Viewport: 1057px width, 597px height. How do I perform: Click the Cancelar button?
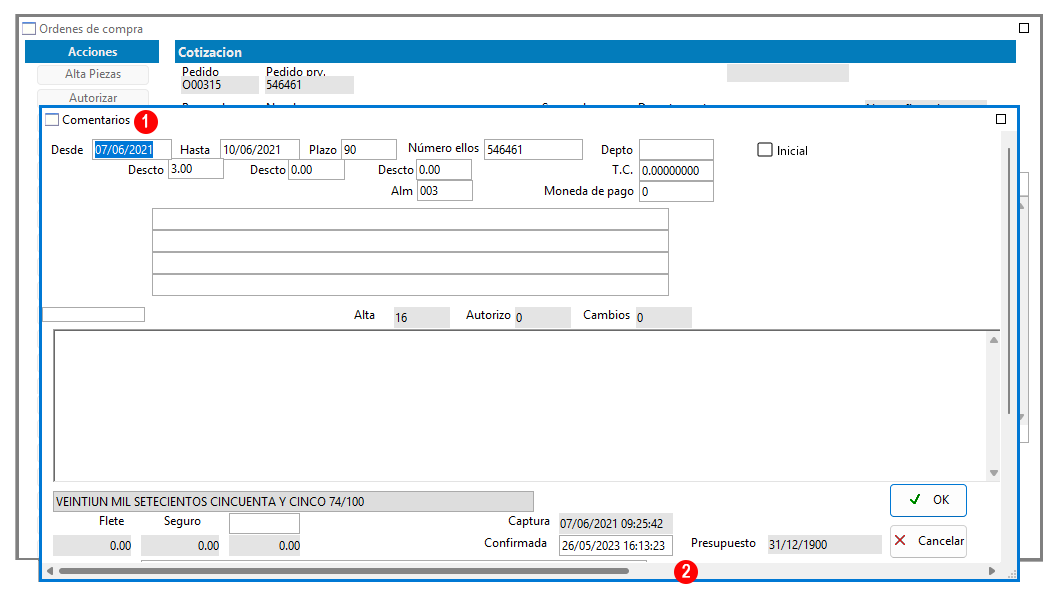tap(928, 541)
